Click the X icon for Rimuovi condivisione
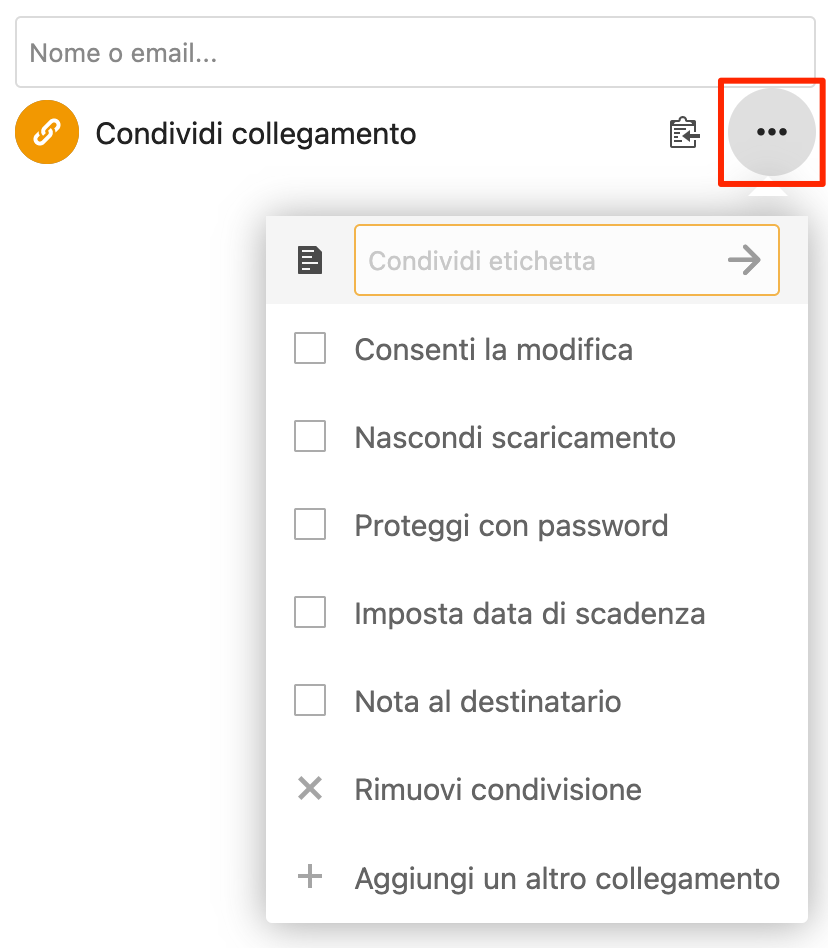The image size is (828, 948). [x=310, y=788]
